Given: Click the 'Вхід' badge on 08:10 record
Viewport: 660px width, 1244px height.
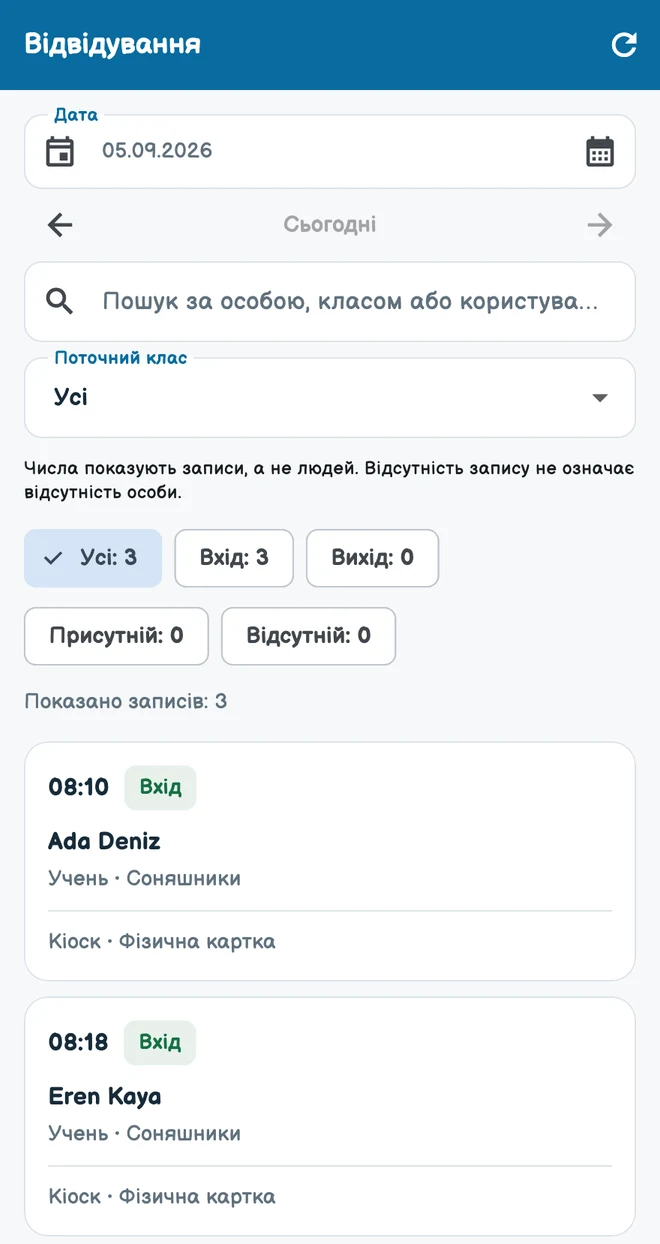Looking at the screenshot, I should pos(160,788).
